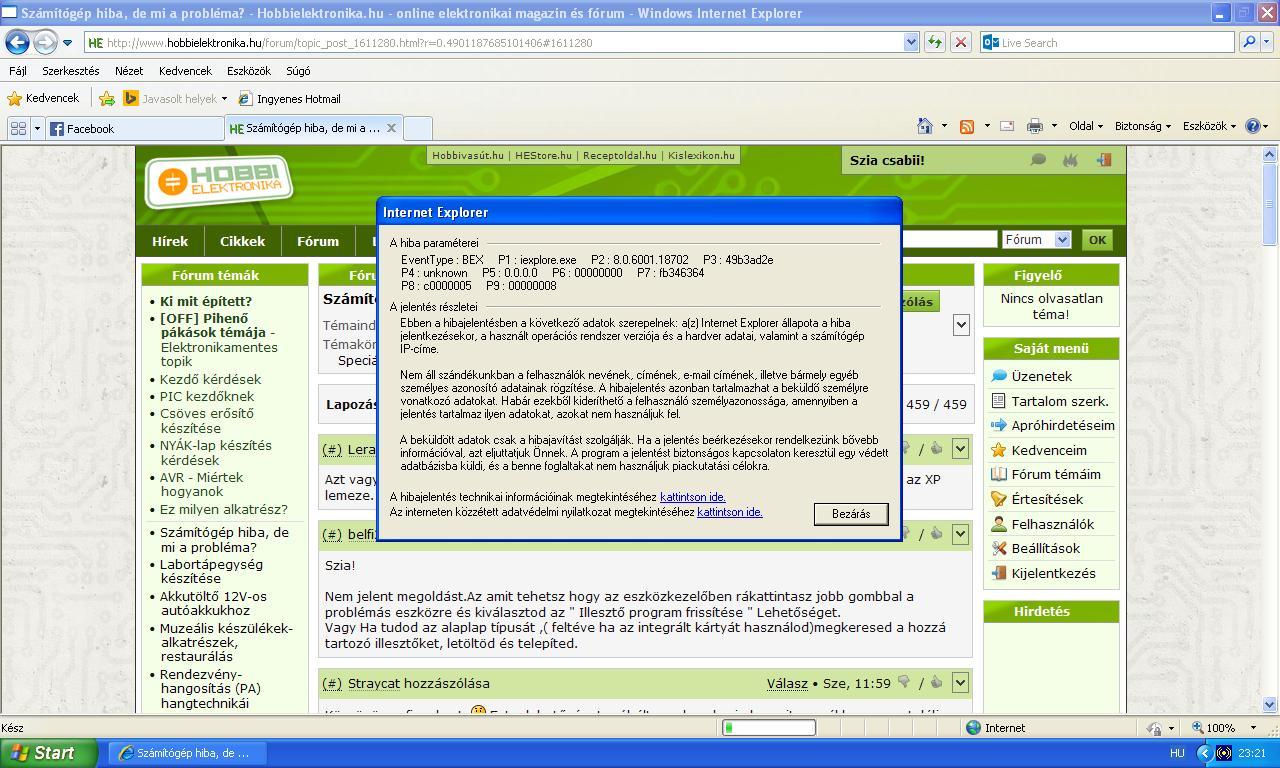This screenshot has height=768, width=1280.
Task: Open the Eszközök command bar dropdown
Action: 1209,126
